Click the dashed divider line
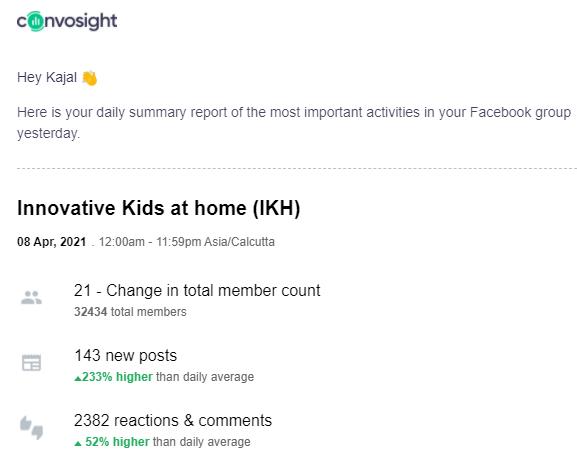The width and height of the screenshot is (577, 467). tap(297, 169)
